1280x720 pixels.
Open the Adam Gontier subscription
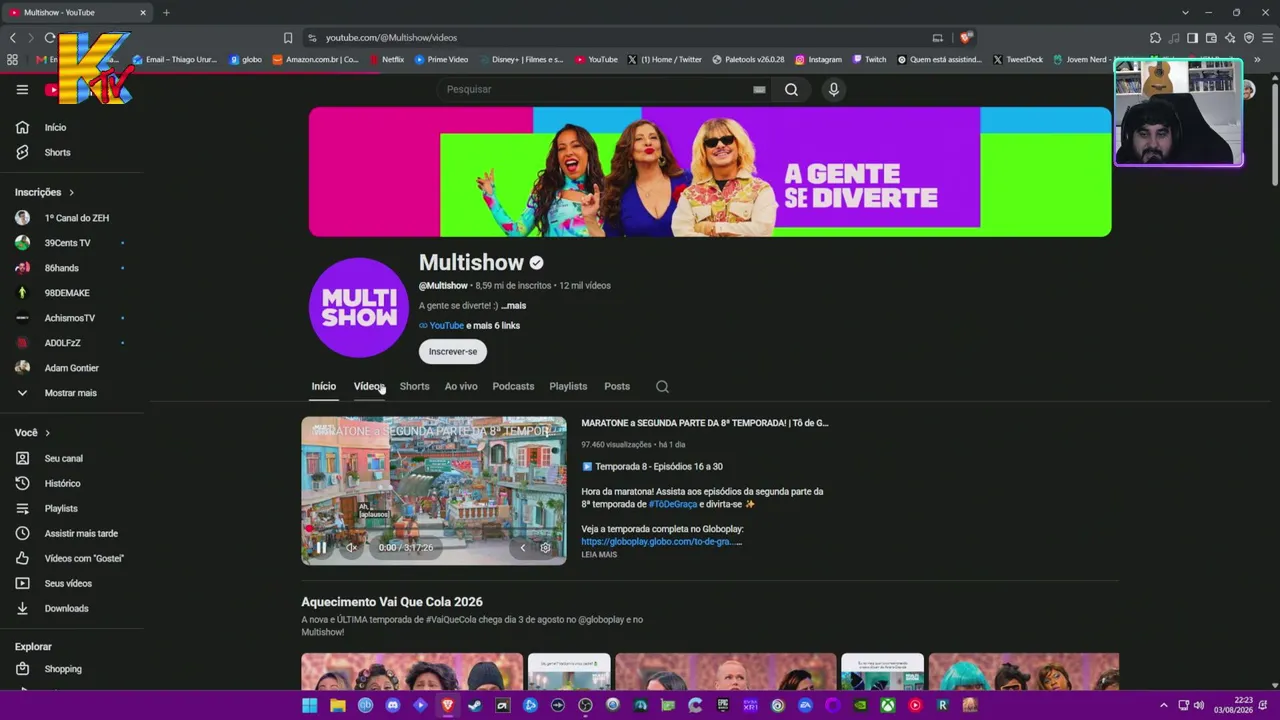tap(72, 368)
